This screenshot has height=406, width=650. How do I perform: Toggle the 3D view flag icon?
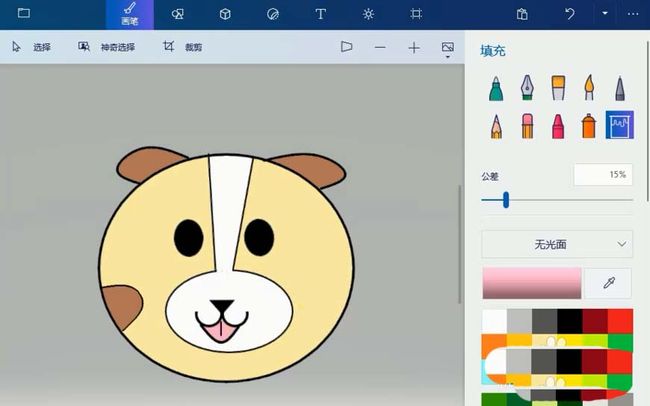347,47
